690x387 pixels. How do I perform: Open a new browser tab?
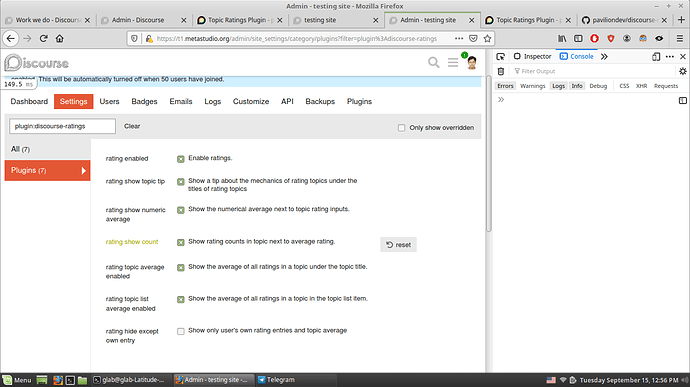(x=681, y=20)
